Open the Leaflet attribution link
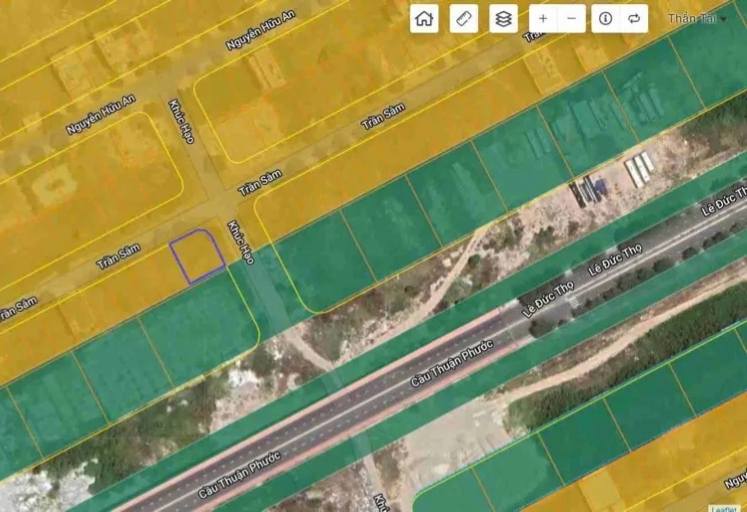 (724, 507)
